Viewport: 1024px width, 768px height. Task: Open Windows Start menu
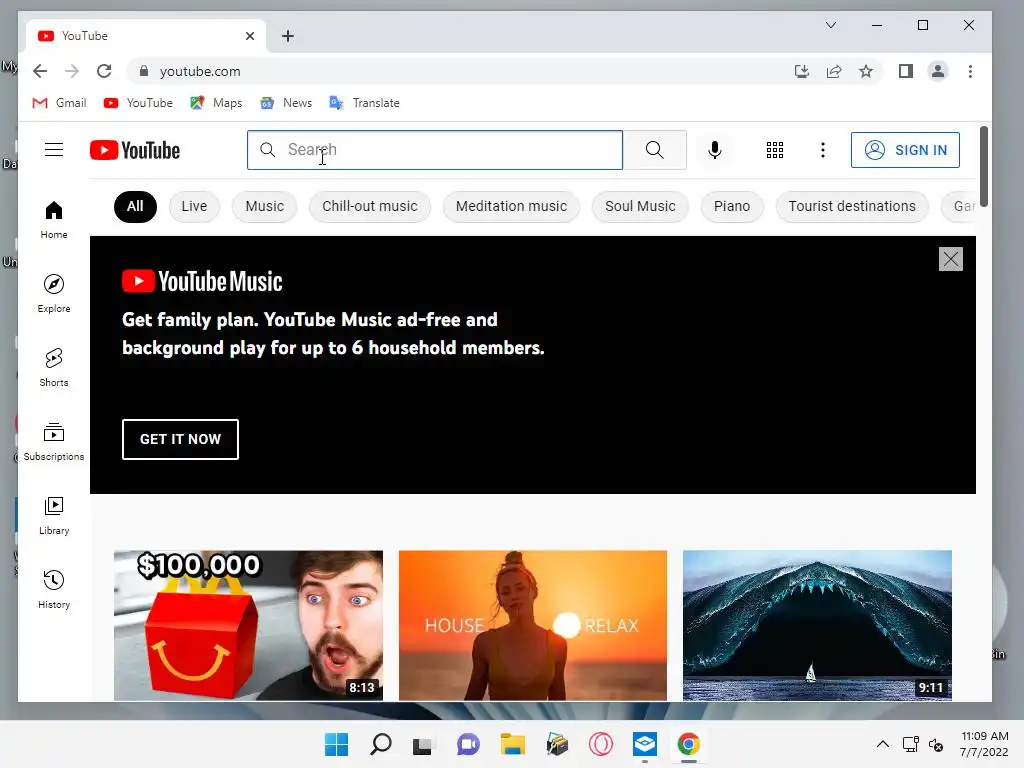click(x=336, y=744)
